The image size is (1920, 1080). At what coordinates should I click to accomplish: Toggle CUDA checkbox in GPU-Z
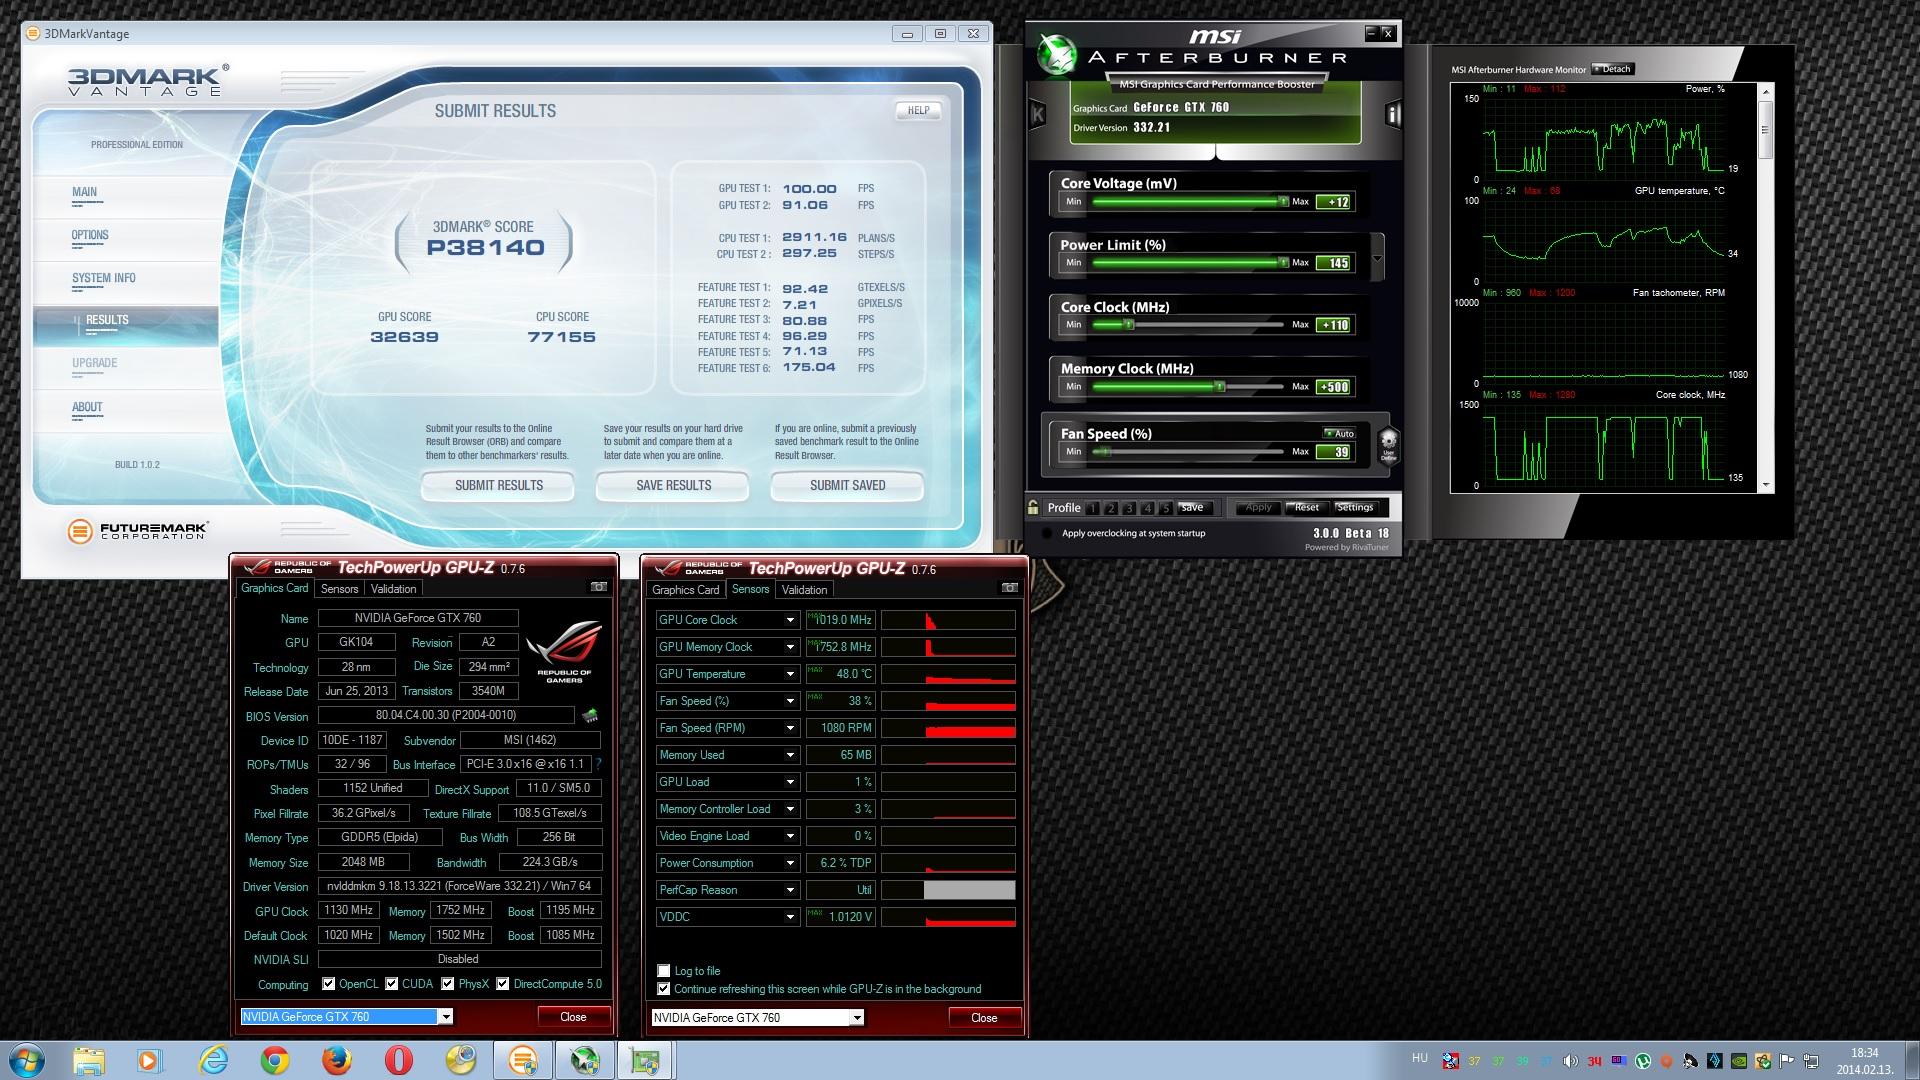click(x=392, y=984)
